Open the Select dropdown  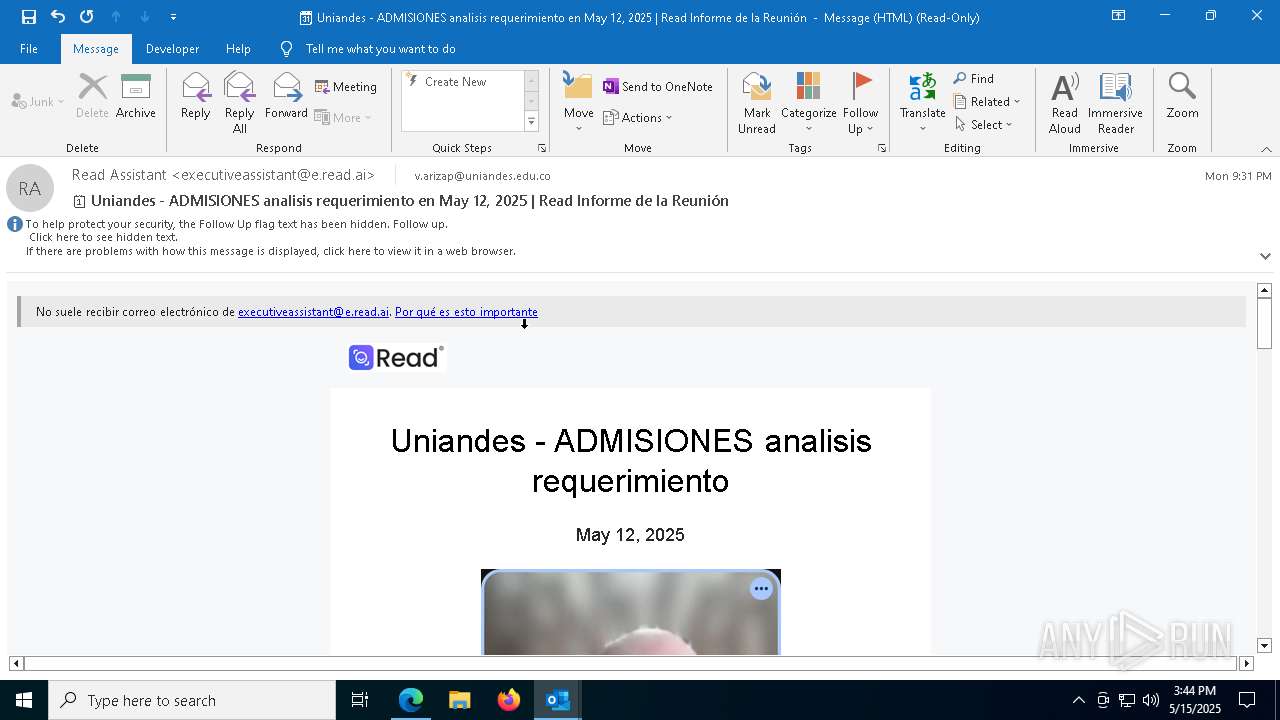point(985,125)
